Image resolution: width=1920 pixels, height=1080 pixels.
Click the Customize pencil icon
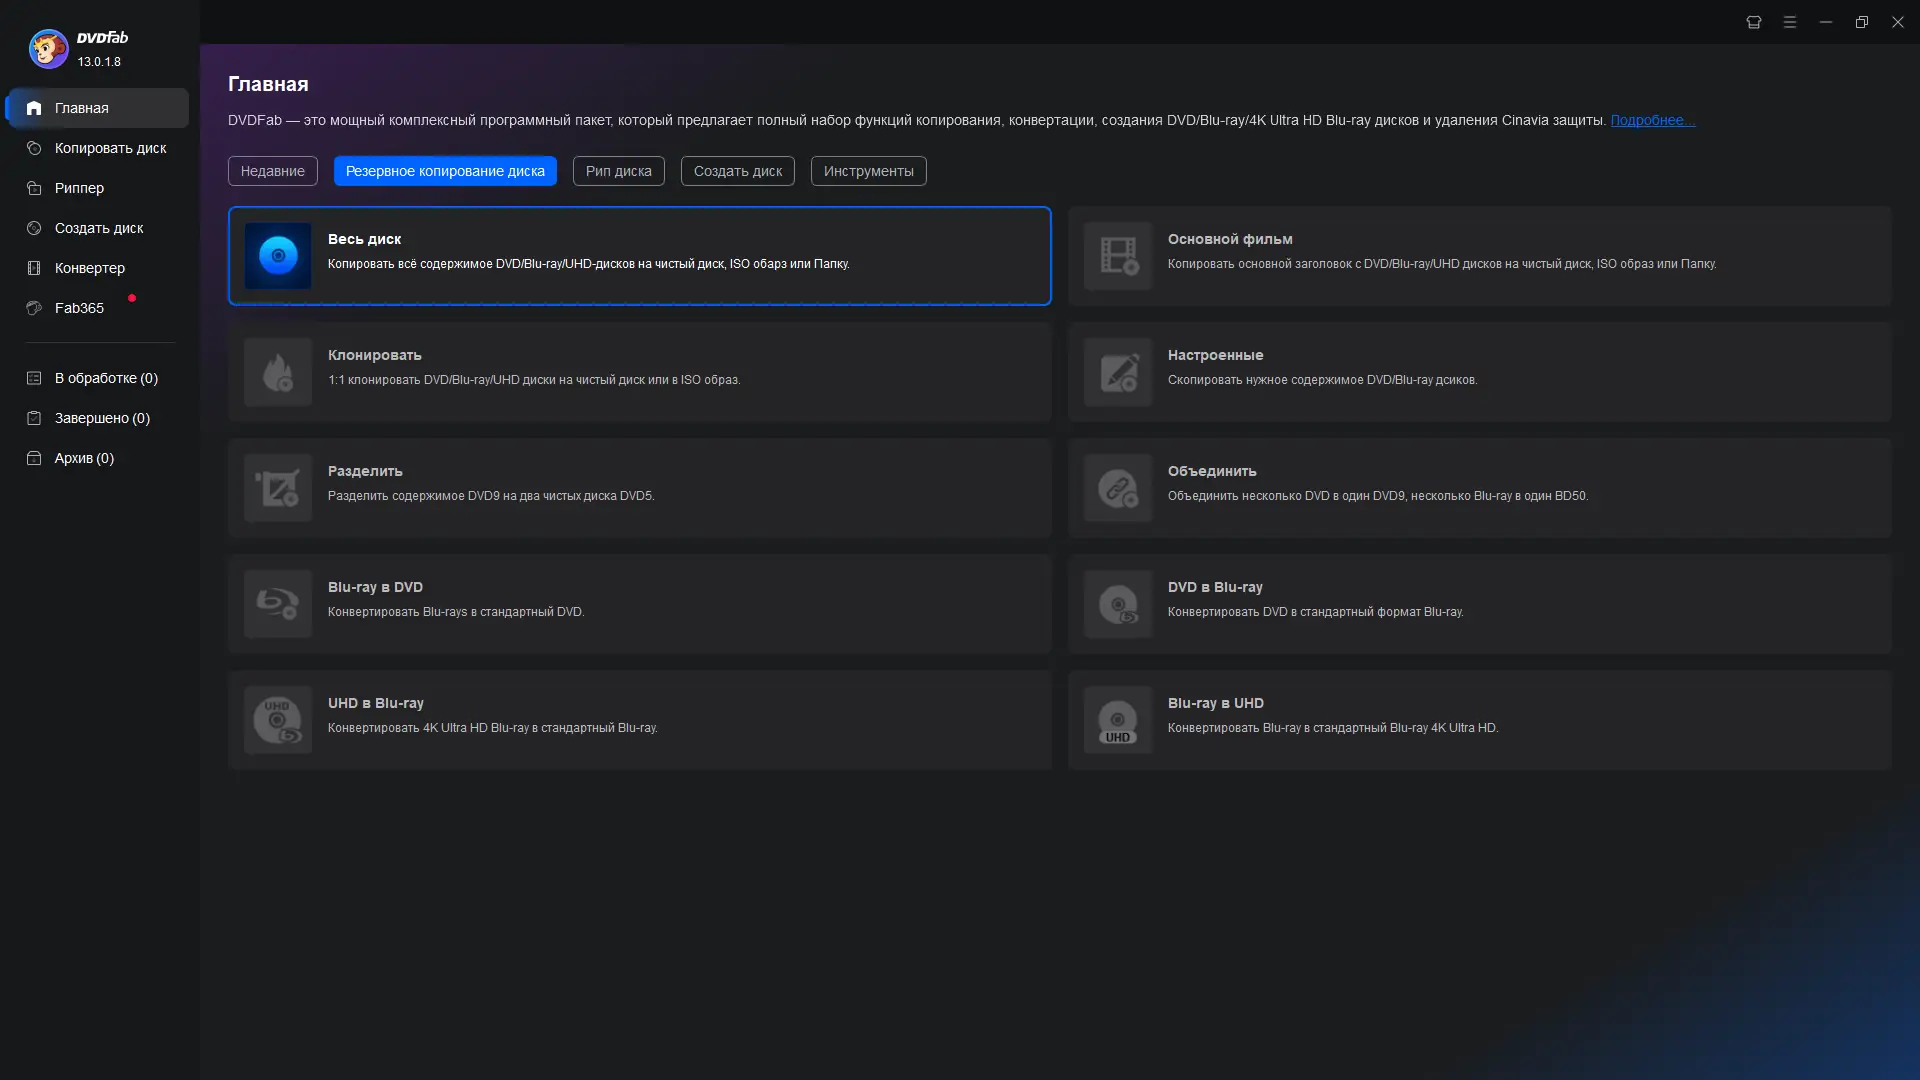[x=1118, y=372]
